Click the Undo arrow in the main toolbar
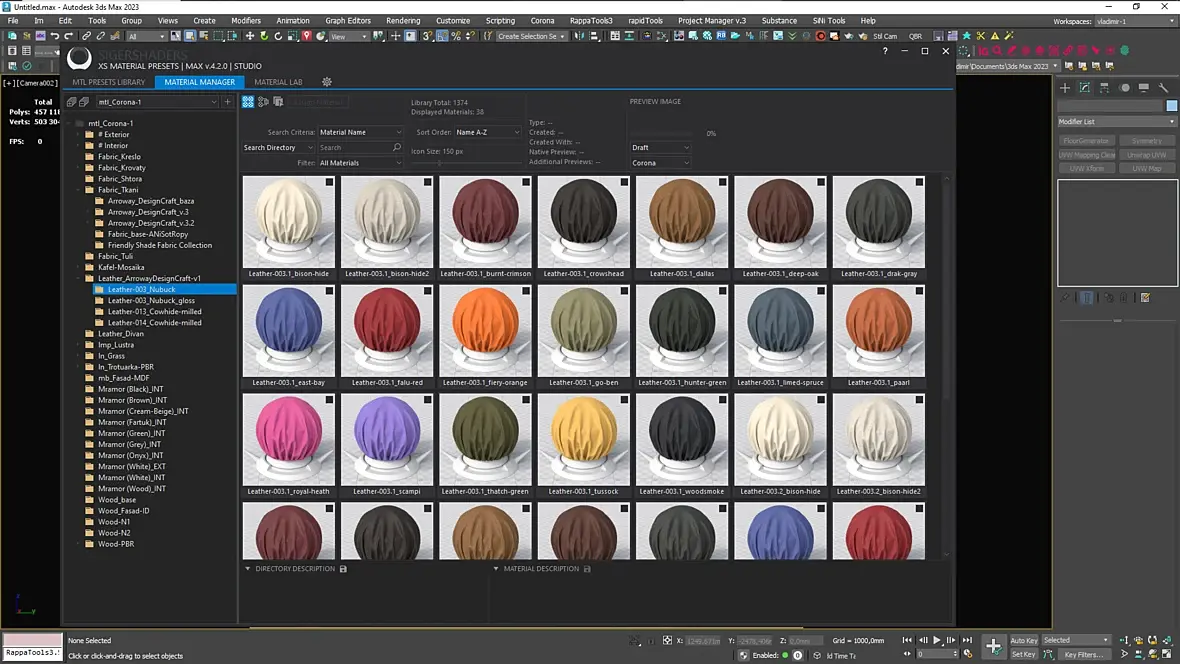Viewport: 1180px width, 664px height. pos(55,36)
